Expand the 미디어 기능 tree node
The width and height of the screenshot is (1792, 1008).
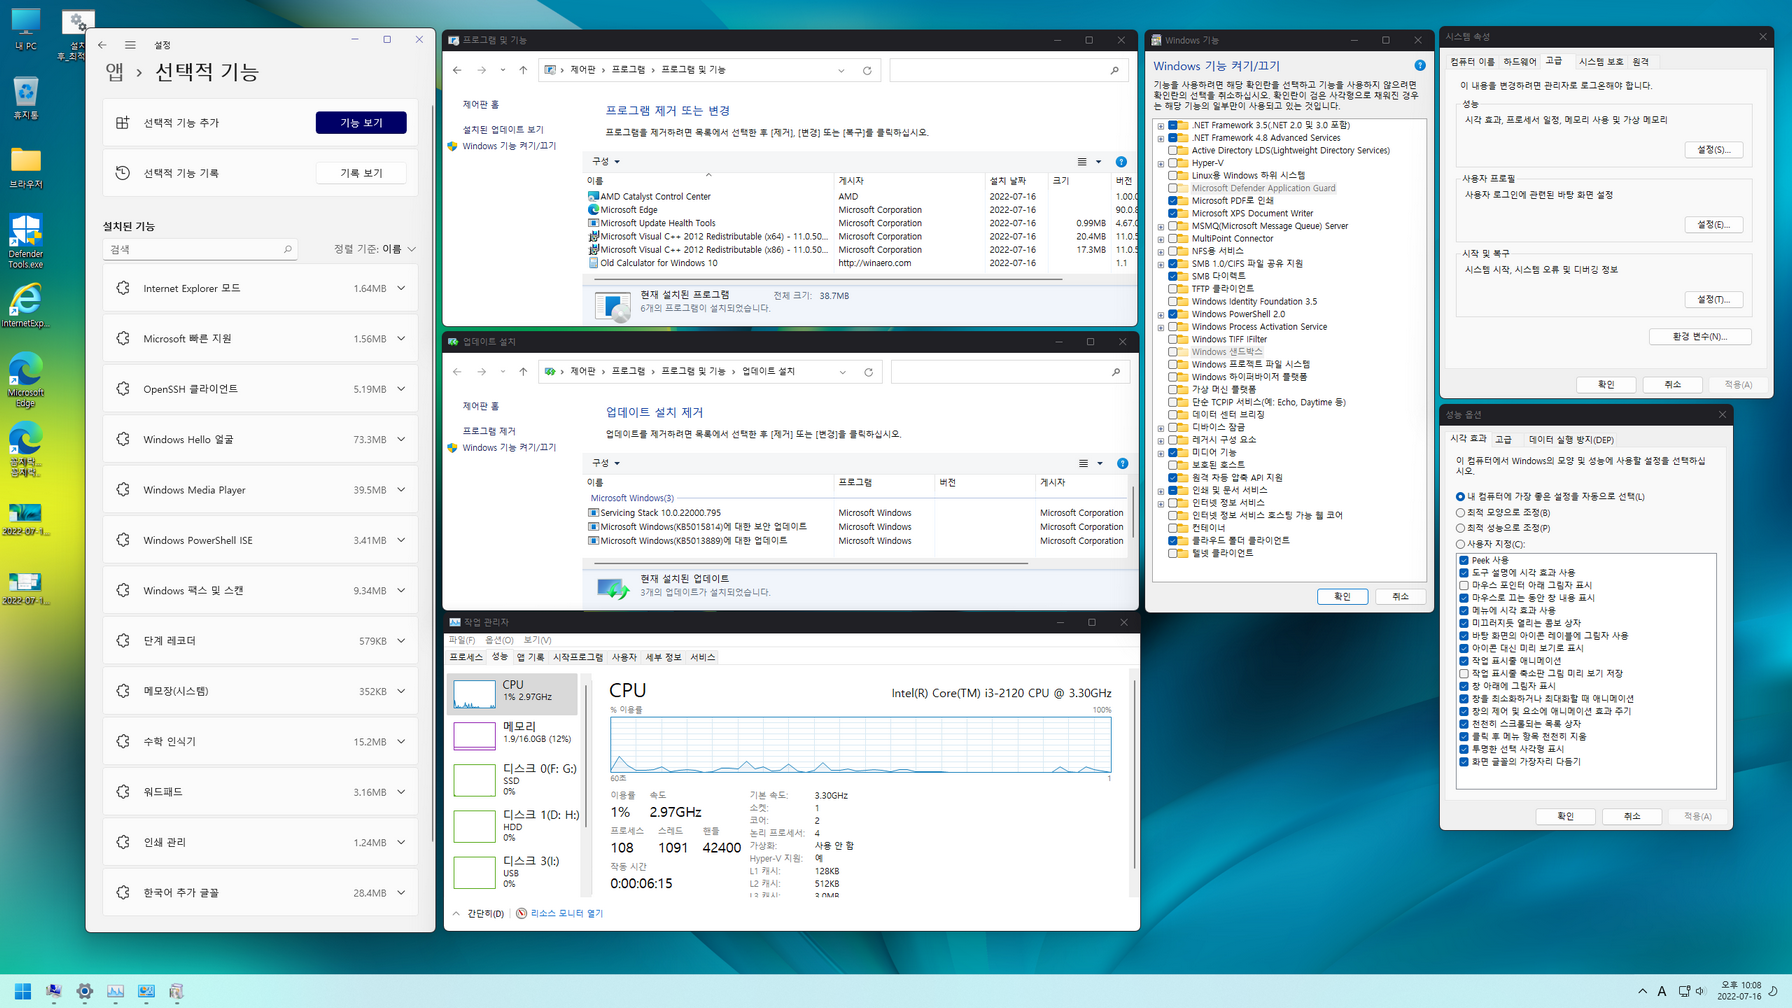(x=1161, y=453)
